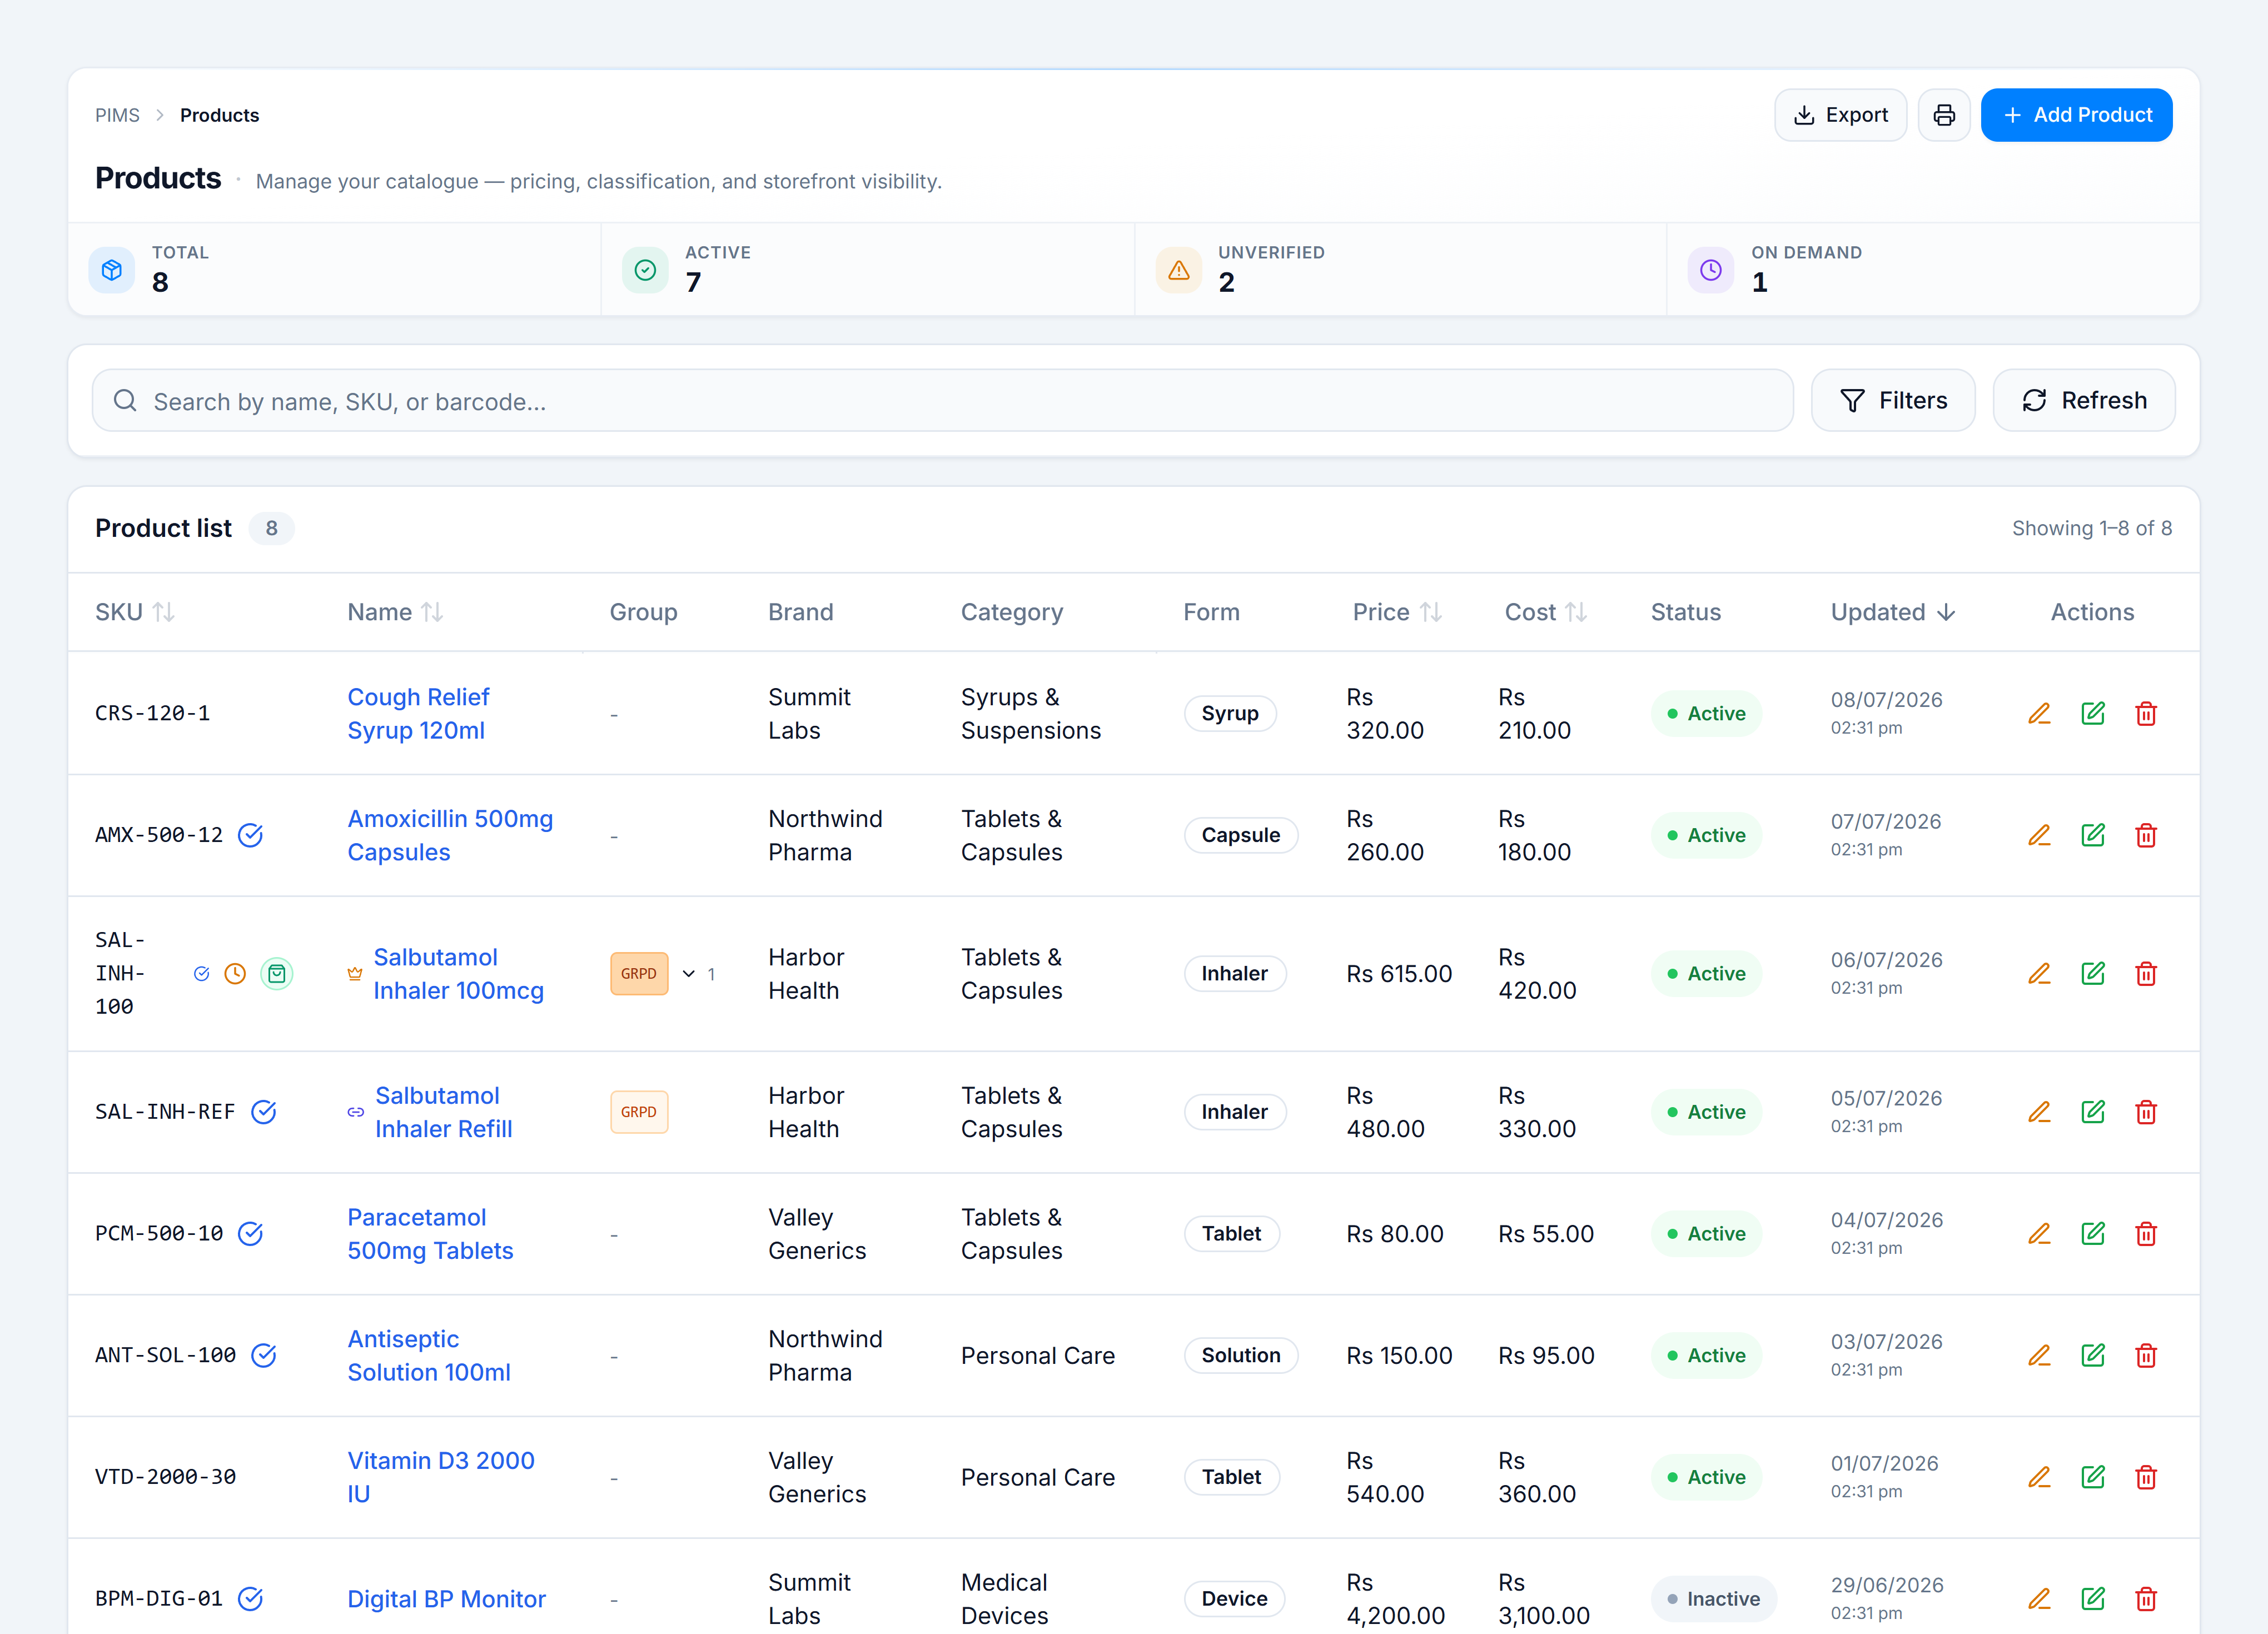The image size is (2268, 1634).
Task: Delete Amoxicillin 500mg Capsules via the trash icon
Action: coord(2145,835)
